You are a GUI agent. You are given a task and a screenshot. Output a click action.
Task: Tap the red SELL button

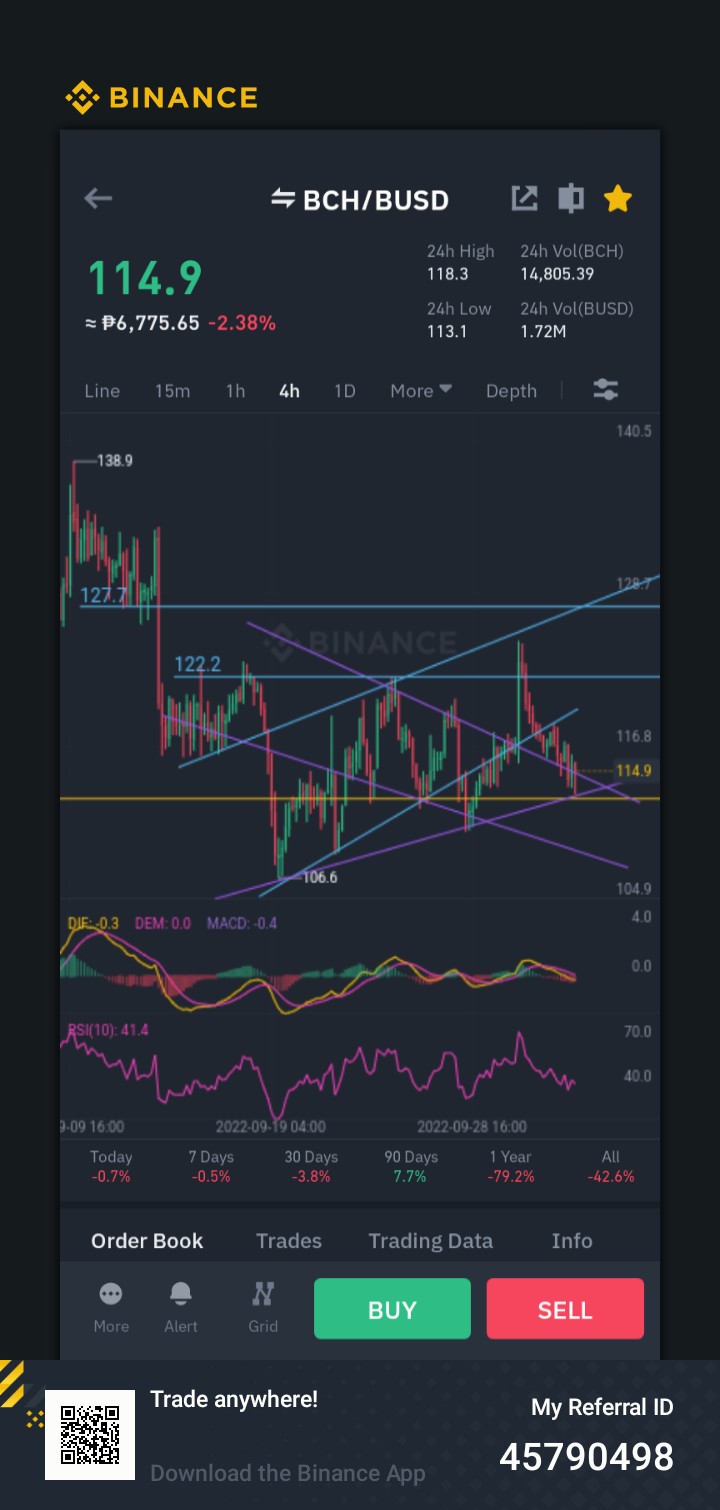(x=565, y=1309)
